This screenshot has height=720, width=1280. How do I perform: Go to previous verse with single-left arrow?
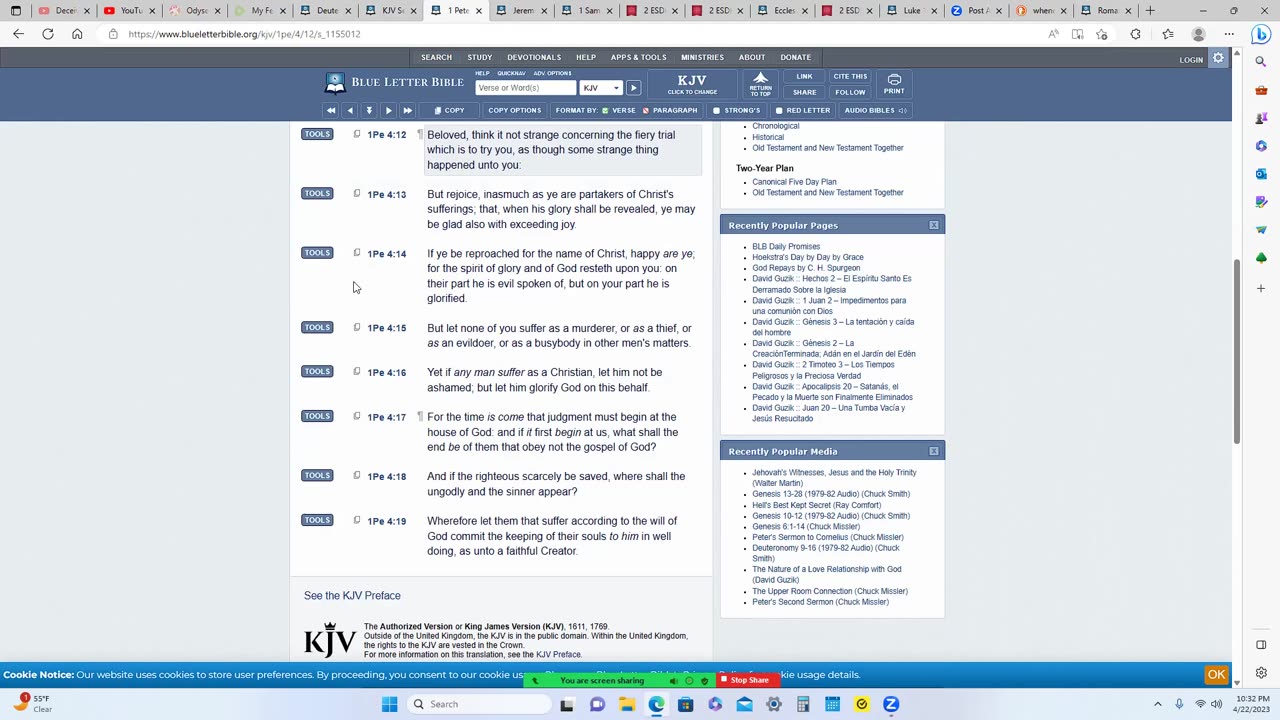[x=349, y=110]
